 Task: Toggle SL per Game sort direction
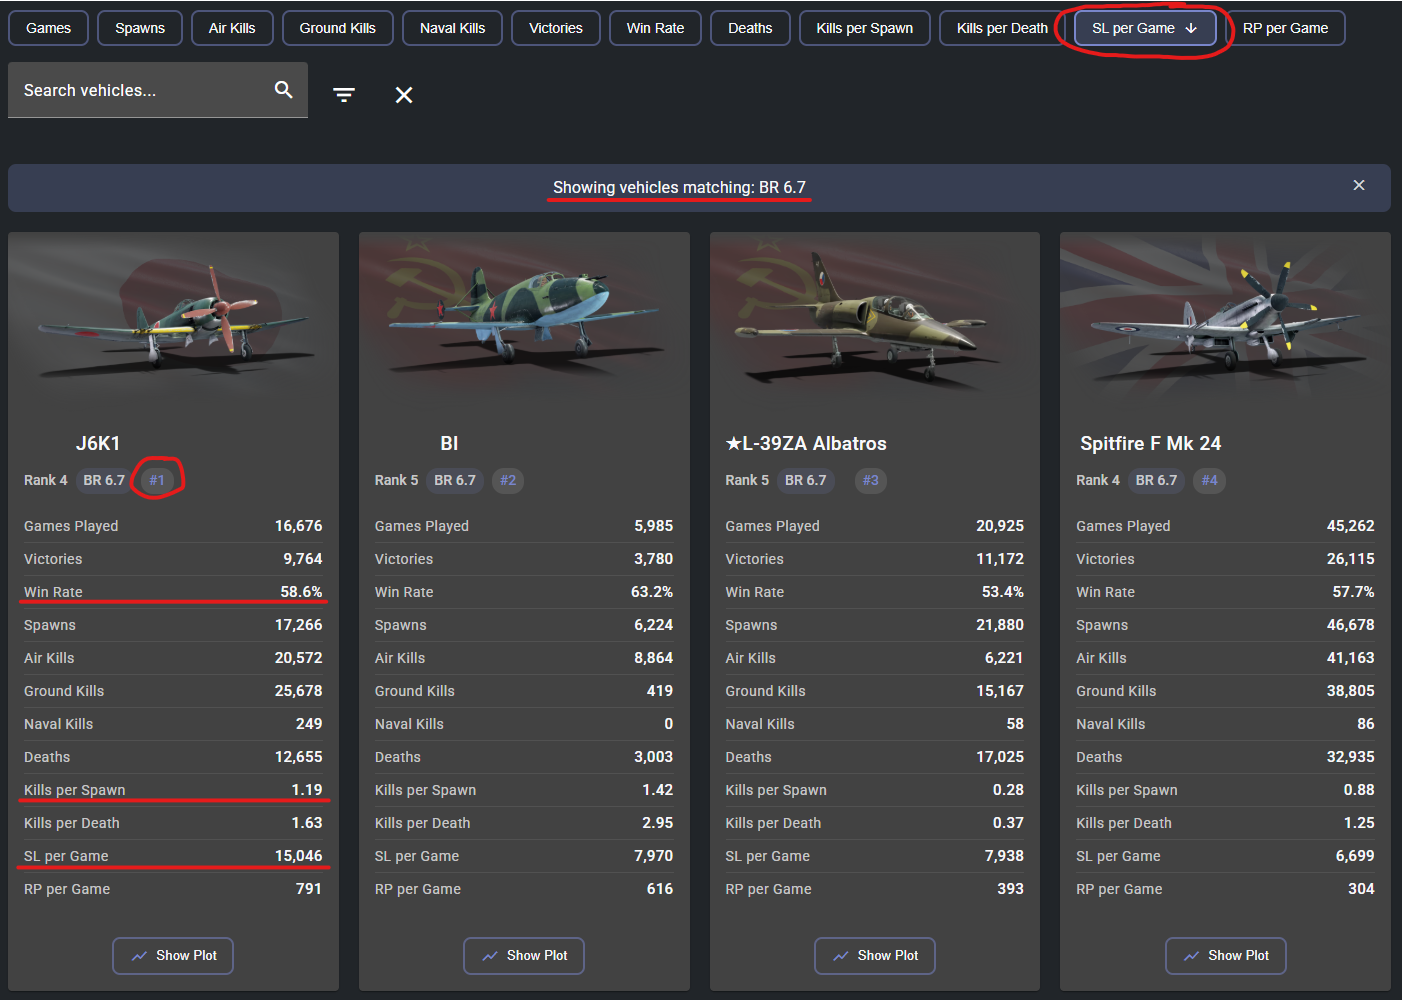(x=1145, y=28)
